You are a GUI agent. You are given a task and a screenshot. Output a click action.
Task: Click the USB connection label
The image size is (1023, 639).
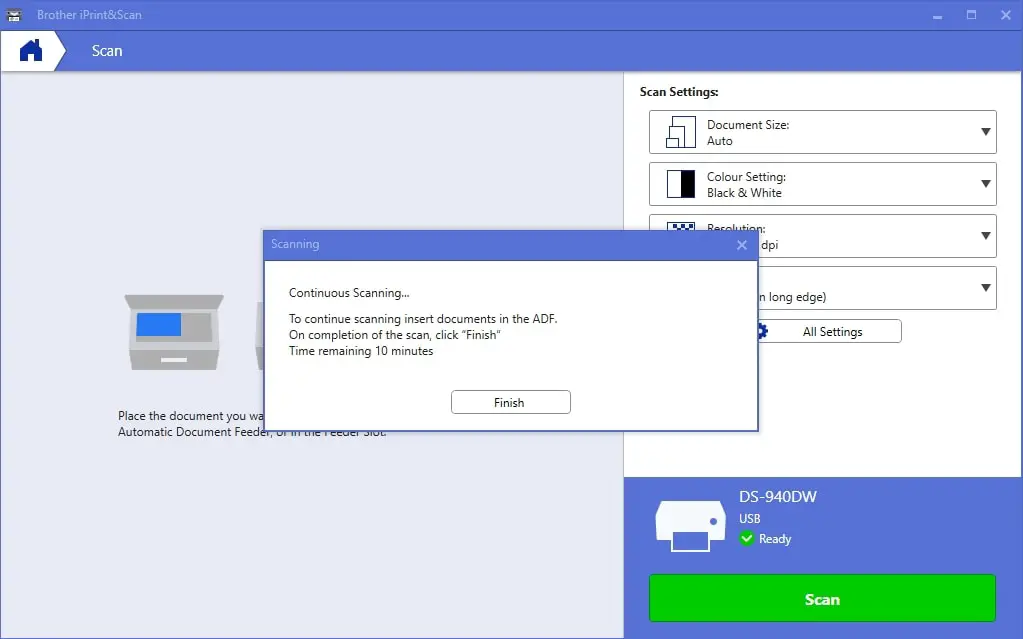[750, 518]
